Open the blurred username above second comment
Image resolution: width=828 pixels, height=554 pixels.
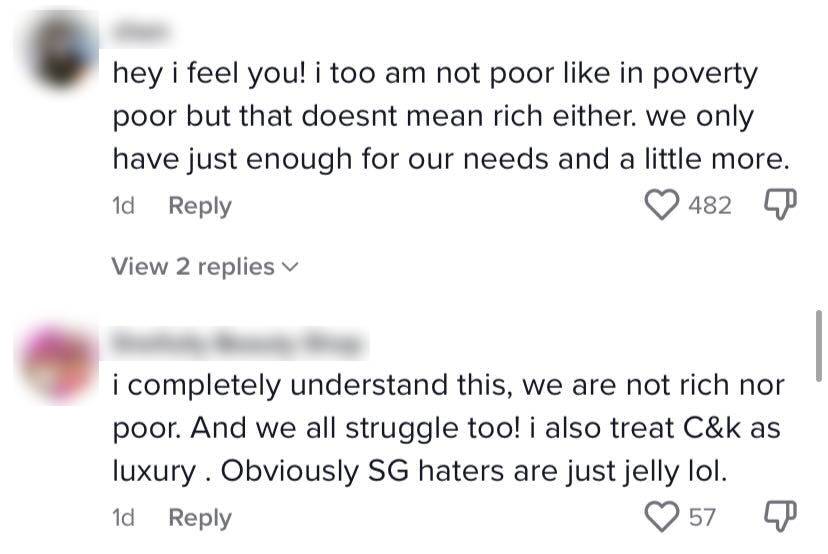pyautogui.click(x=233, y=344)
